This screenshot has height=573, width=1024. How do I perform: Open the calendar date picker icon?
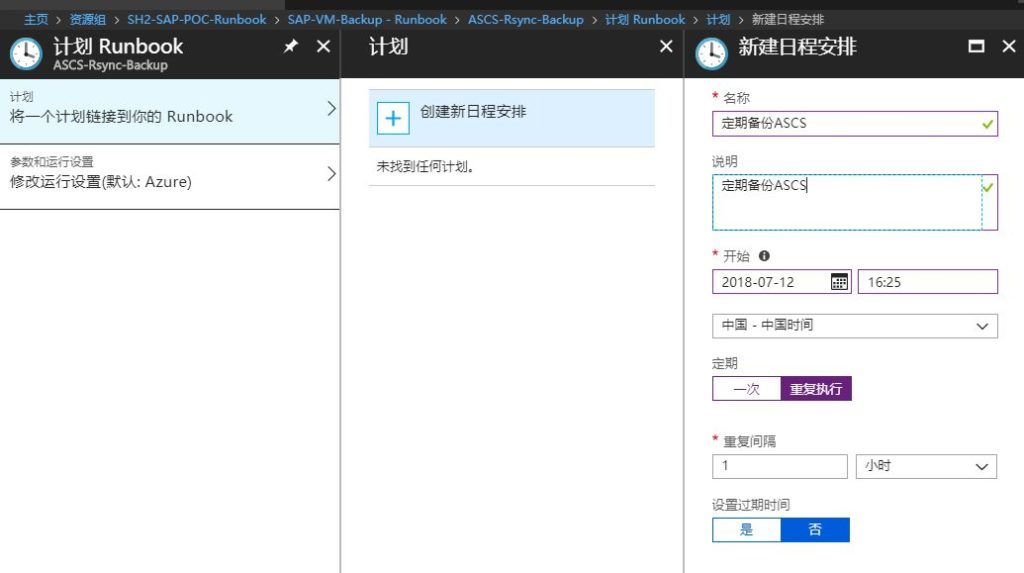click(x=840, y=282)
